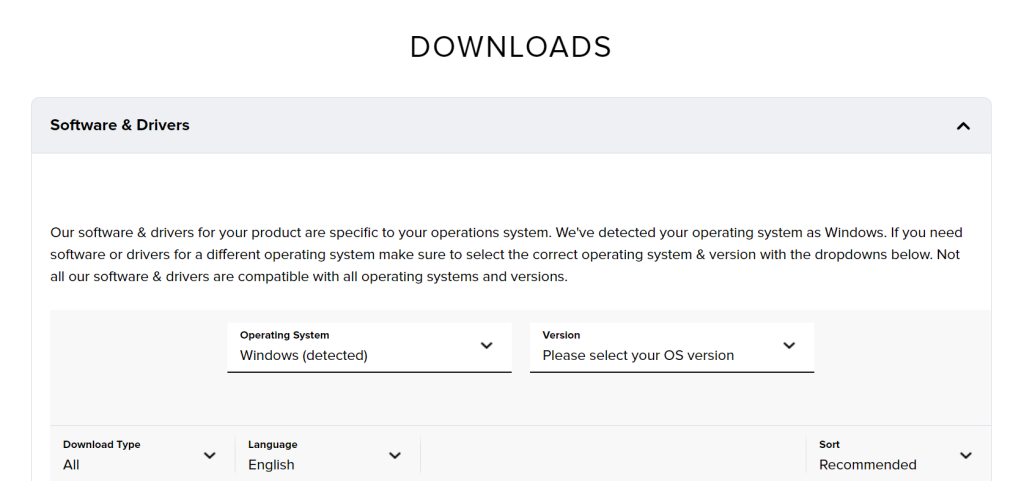Click the 'Recommended' sort value

(x=867, y=465)
